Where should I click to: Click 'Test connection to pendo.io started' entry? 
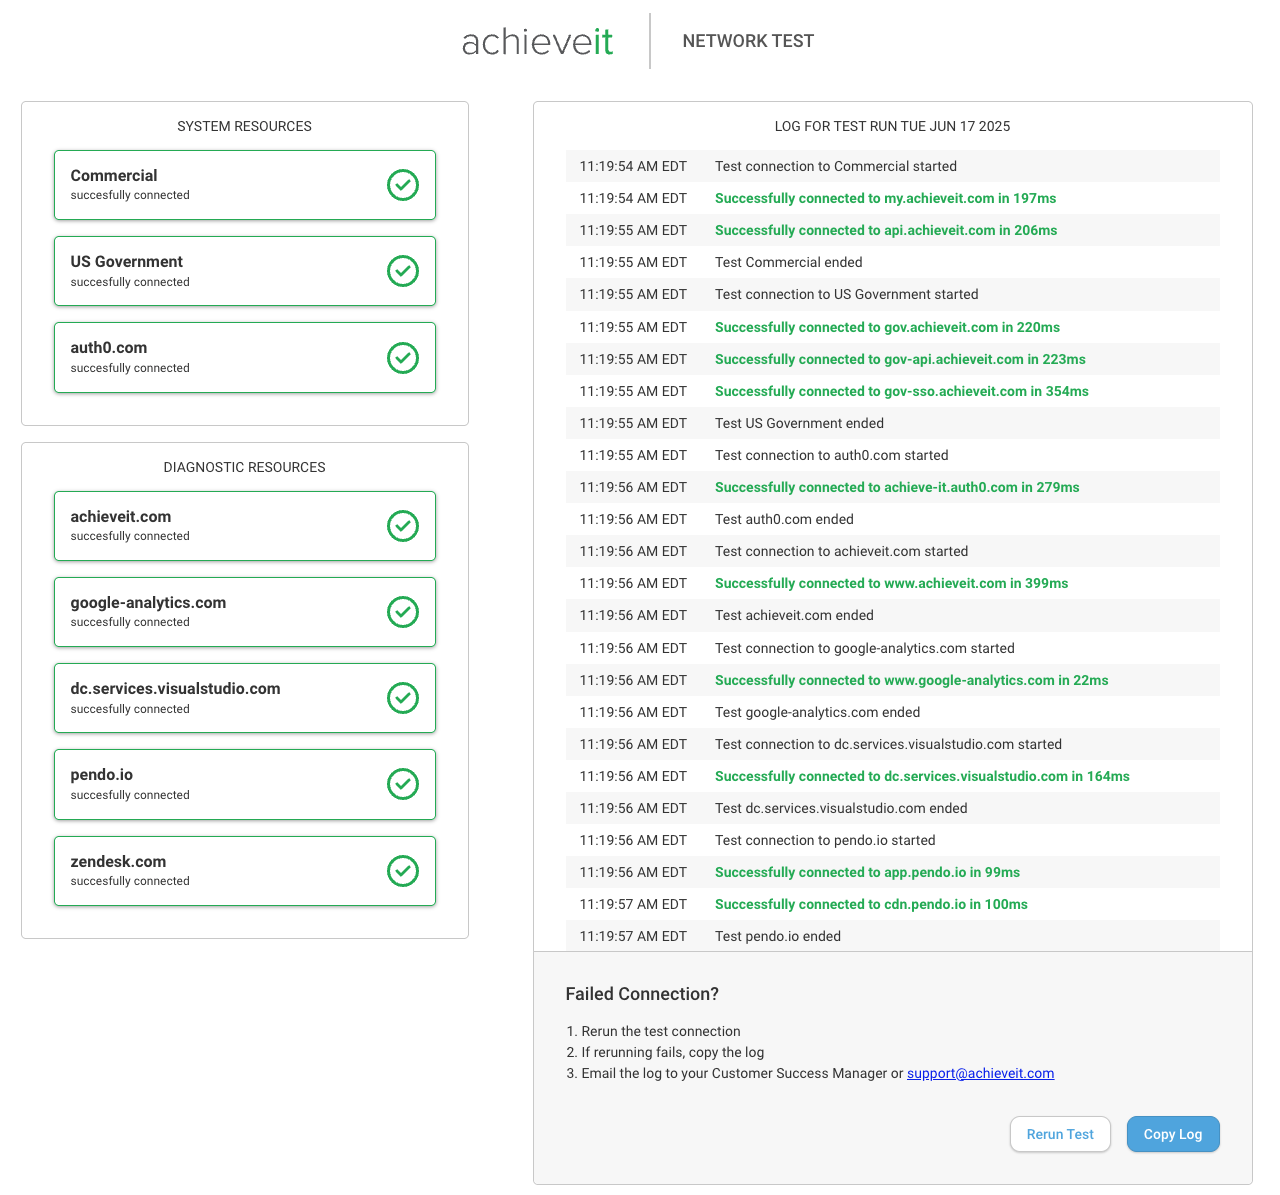pyautogui.click(x=893, y=840)
